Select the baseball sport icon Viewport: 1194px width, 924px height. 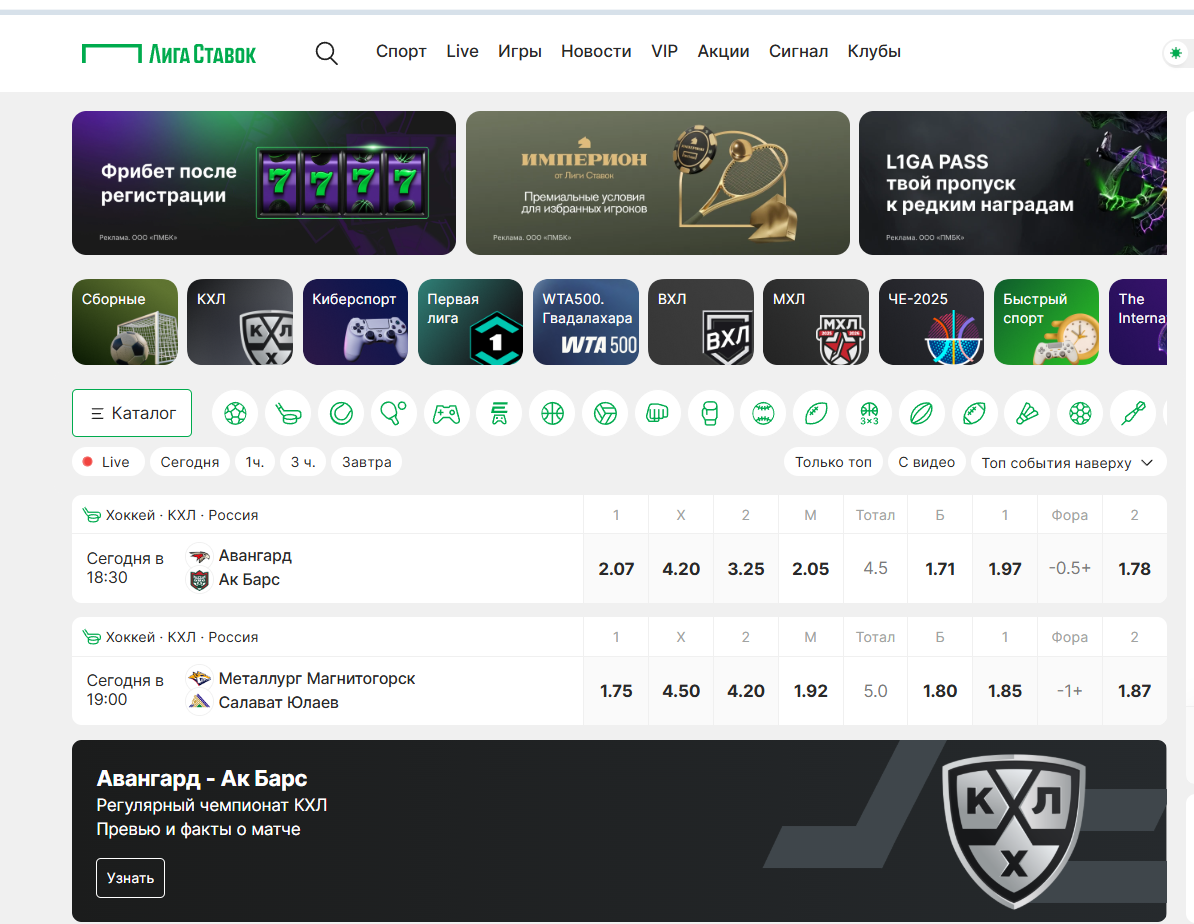click(763, 413)
